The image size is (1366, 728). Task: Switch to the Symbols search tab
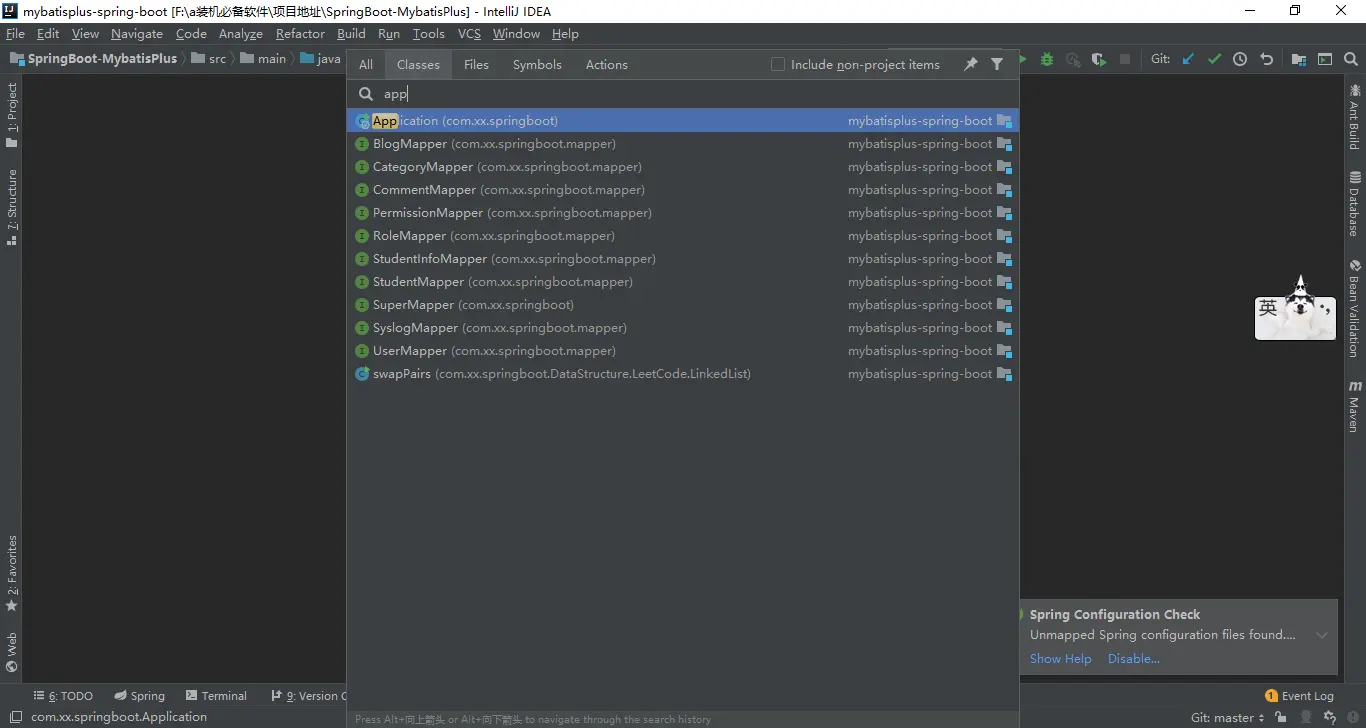(537, 64)
